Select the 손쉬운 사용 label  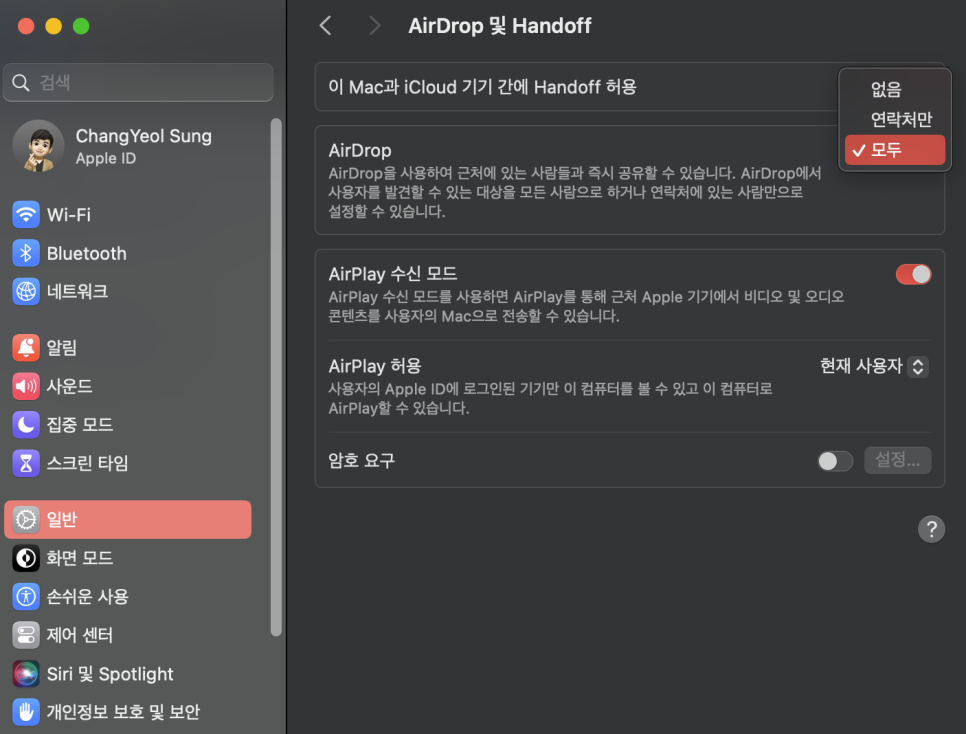point(87,597)
